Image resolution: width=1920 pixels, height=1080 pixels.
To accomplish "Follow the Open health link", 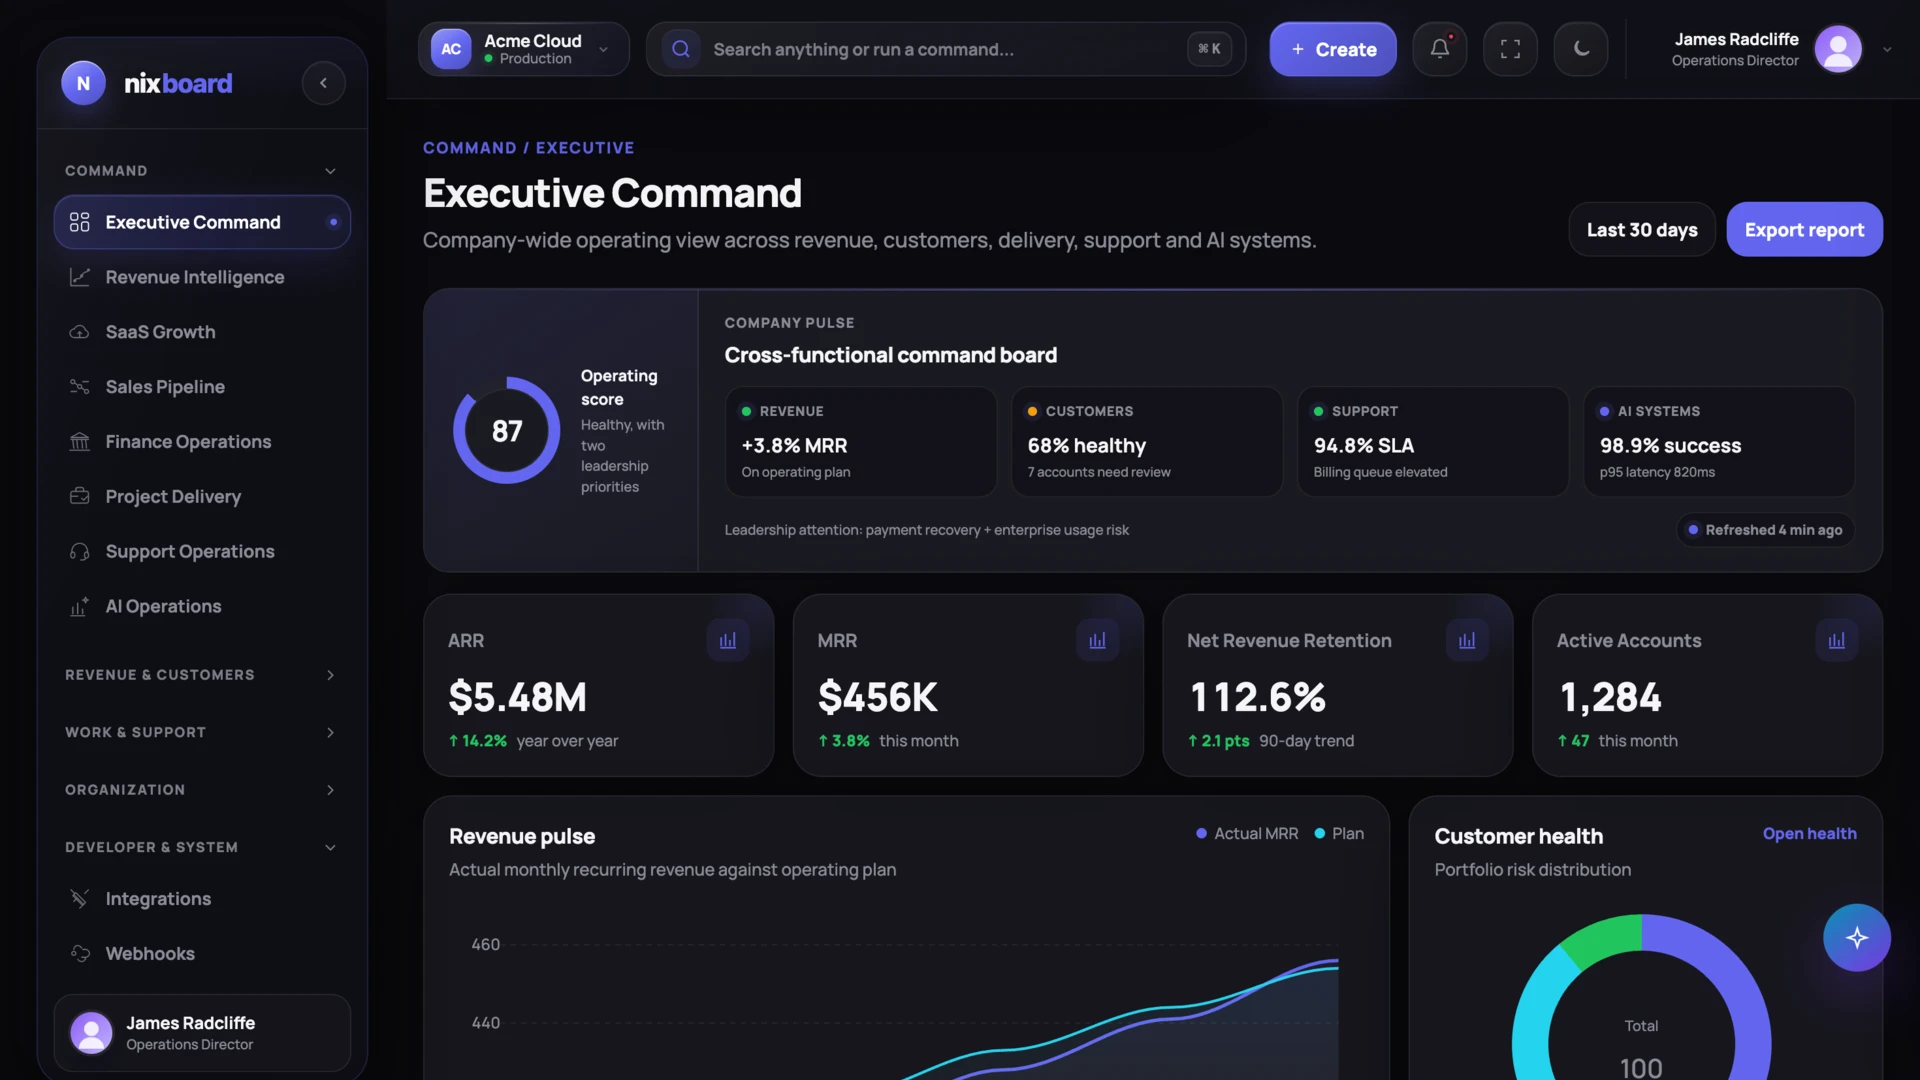I will coord(1809,834).
